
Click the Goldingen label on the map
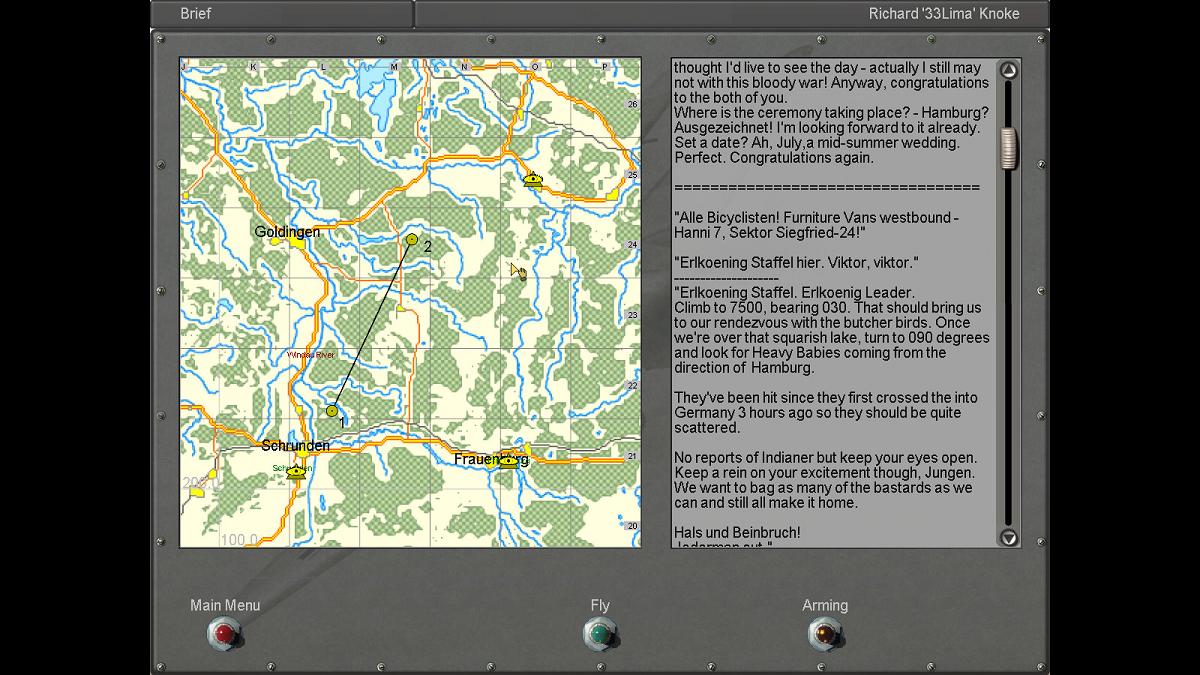coord(287,231)
